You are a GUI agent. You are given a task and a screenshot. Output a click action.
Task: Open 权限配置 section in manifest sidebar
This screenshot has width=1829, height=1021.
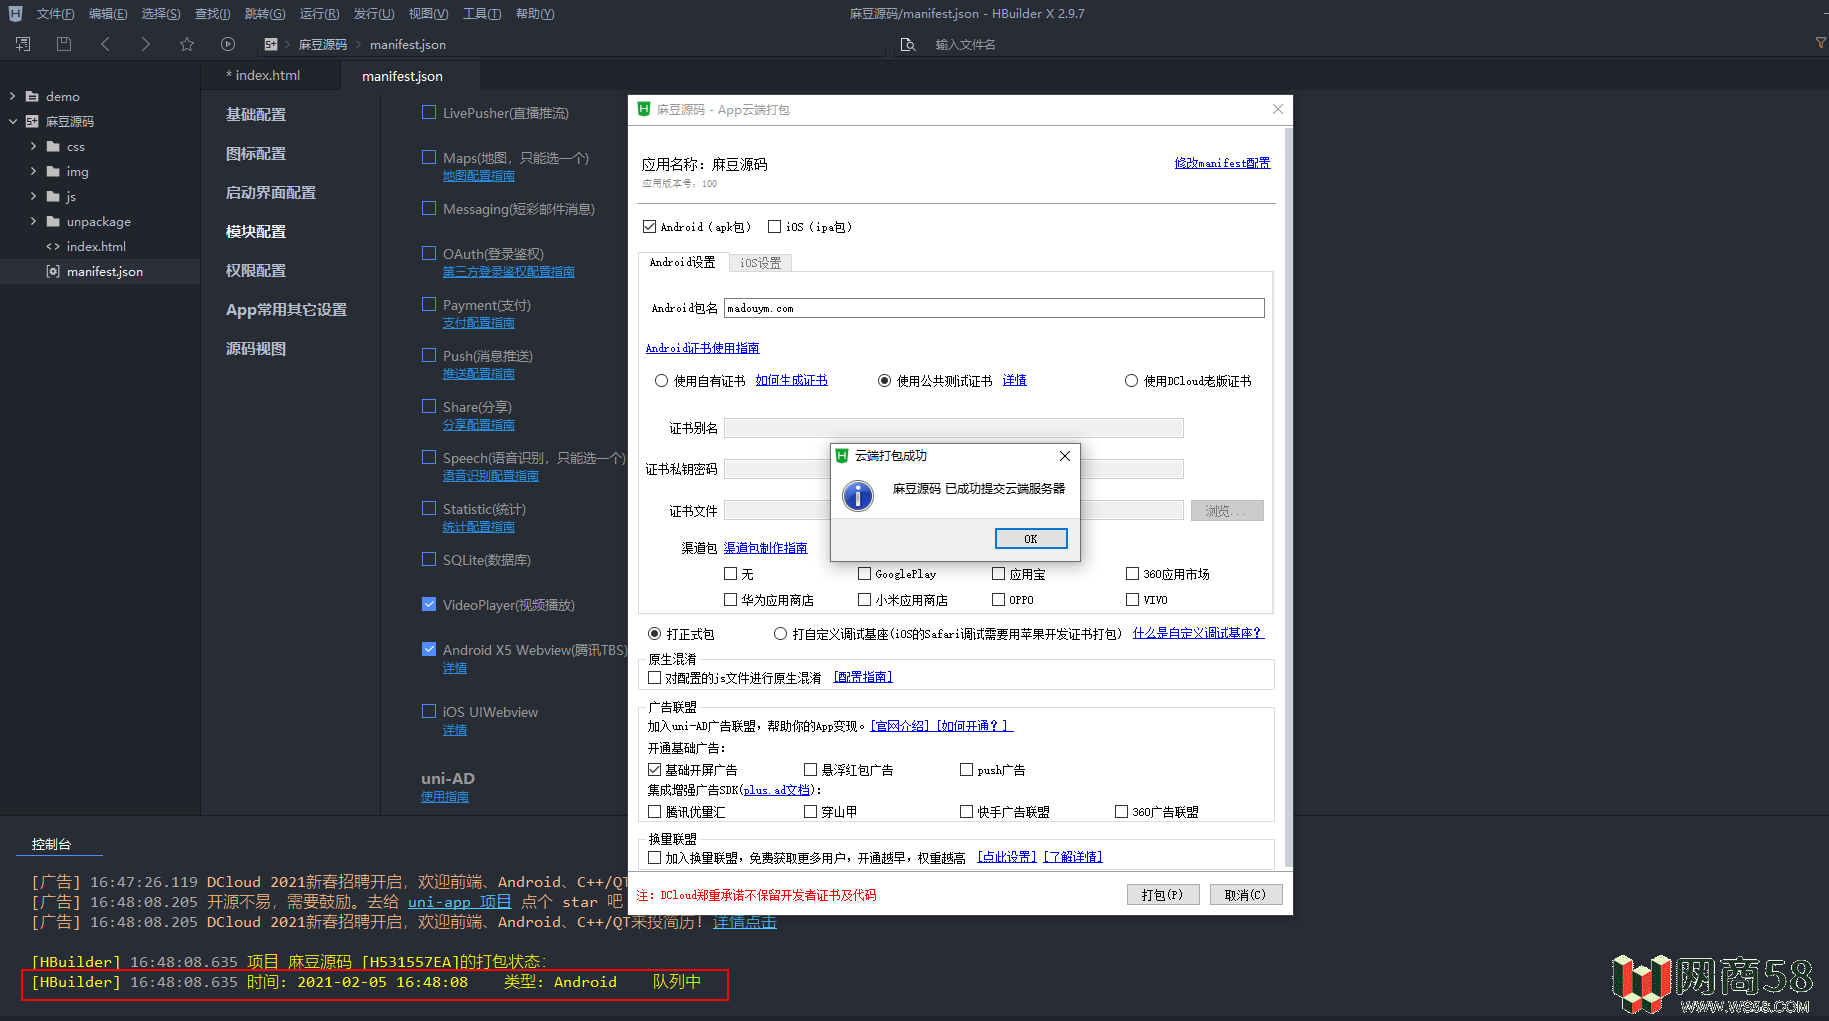(x=256, y=270)
